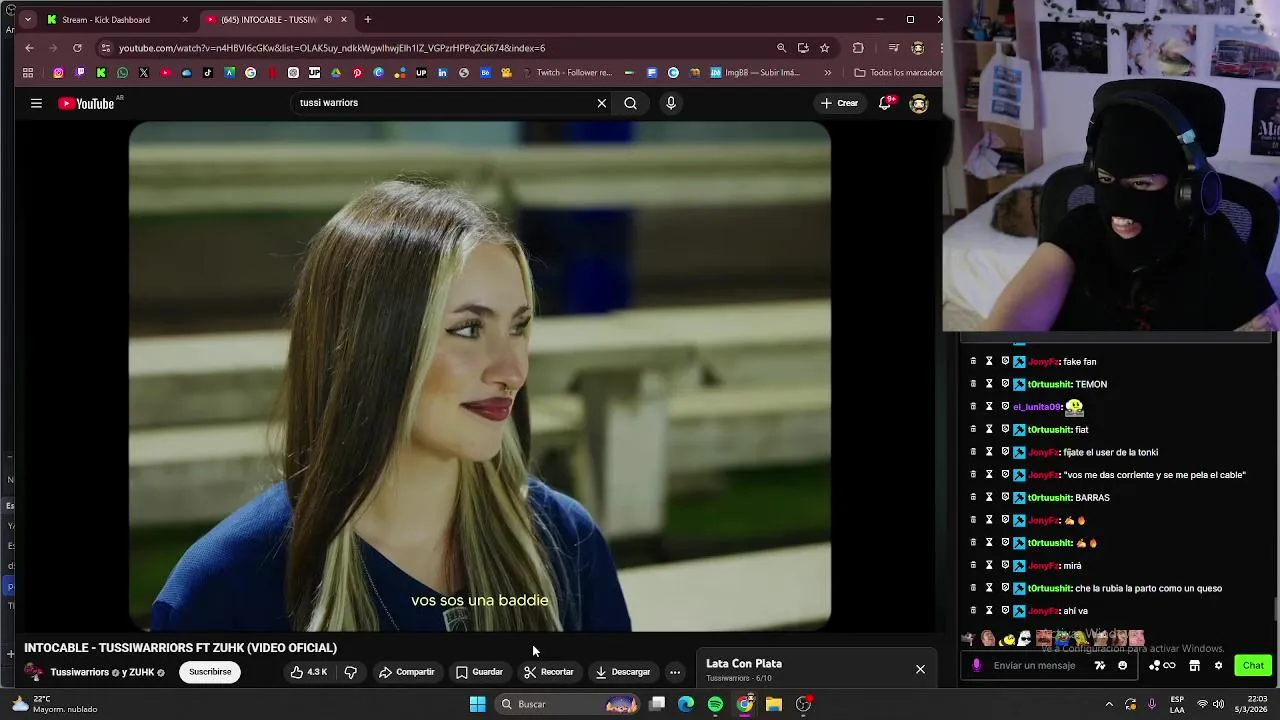
Task: Open the bookmarks apps grid
Action: click(28, 72)
